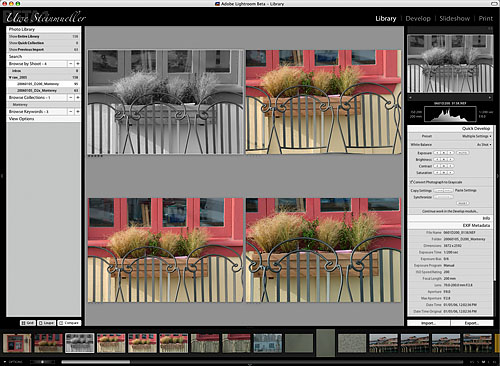Screen dimensions: 500x366
Task: Collapse the raw_2005 folder tree
Action: click(10, 77)
